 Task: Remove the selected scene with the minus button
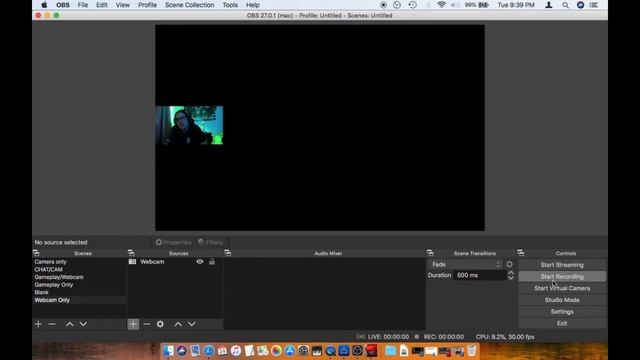[52, 324]
